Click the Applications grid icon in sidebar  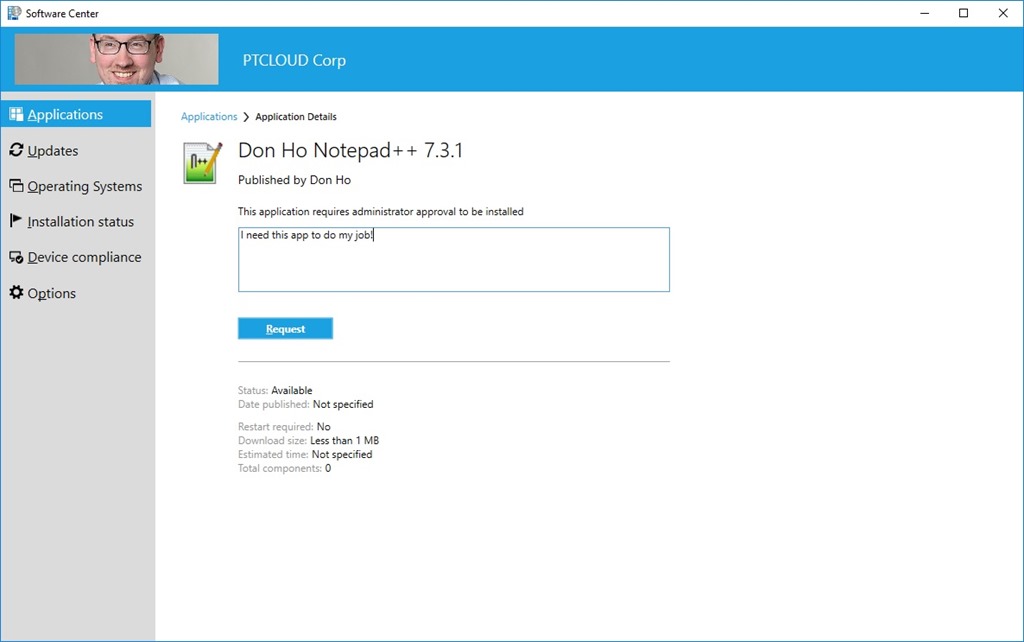(x=16, y=114)
